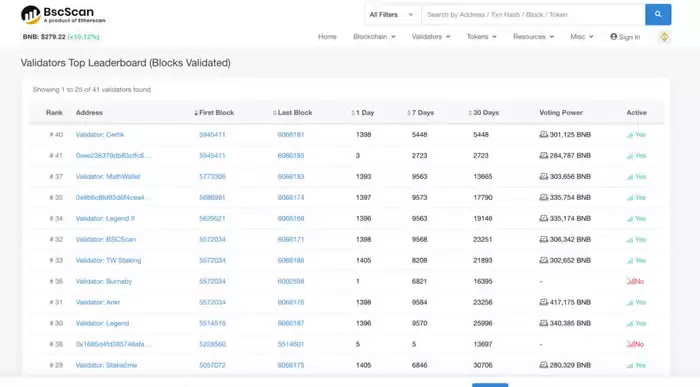Sort table by 30 Days column

coord(483,112)
